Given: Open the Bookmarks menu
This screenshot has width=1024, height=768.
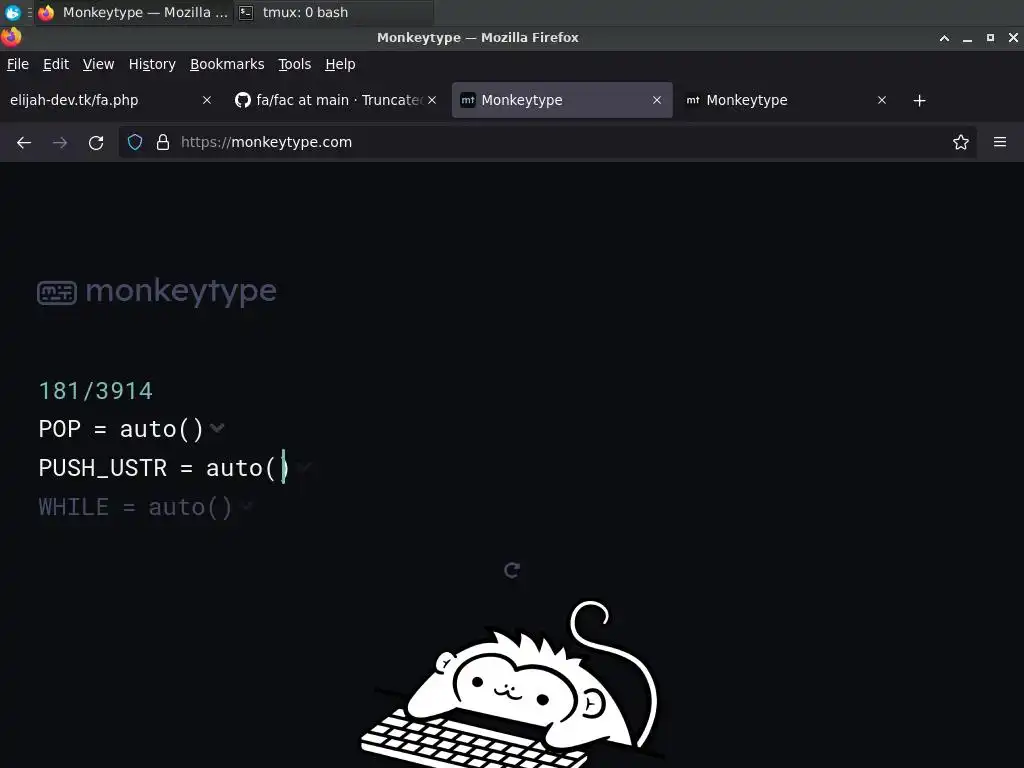Looking at the screenshot, I should point(227,64).
